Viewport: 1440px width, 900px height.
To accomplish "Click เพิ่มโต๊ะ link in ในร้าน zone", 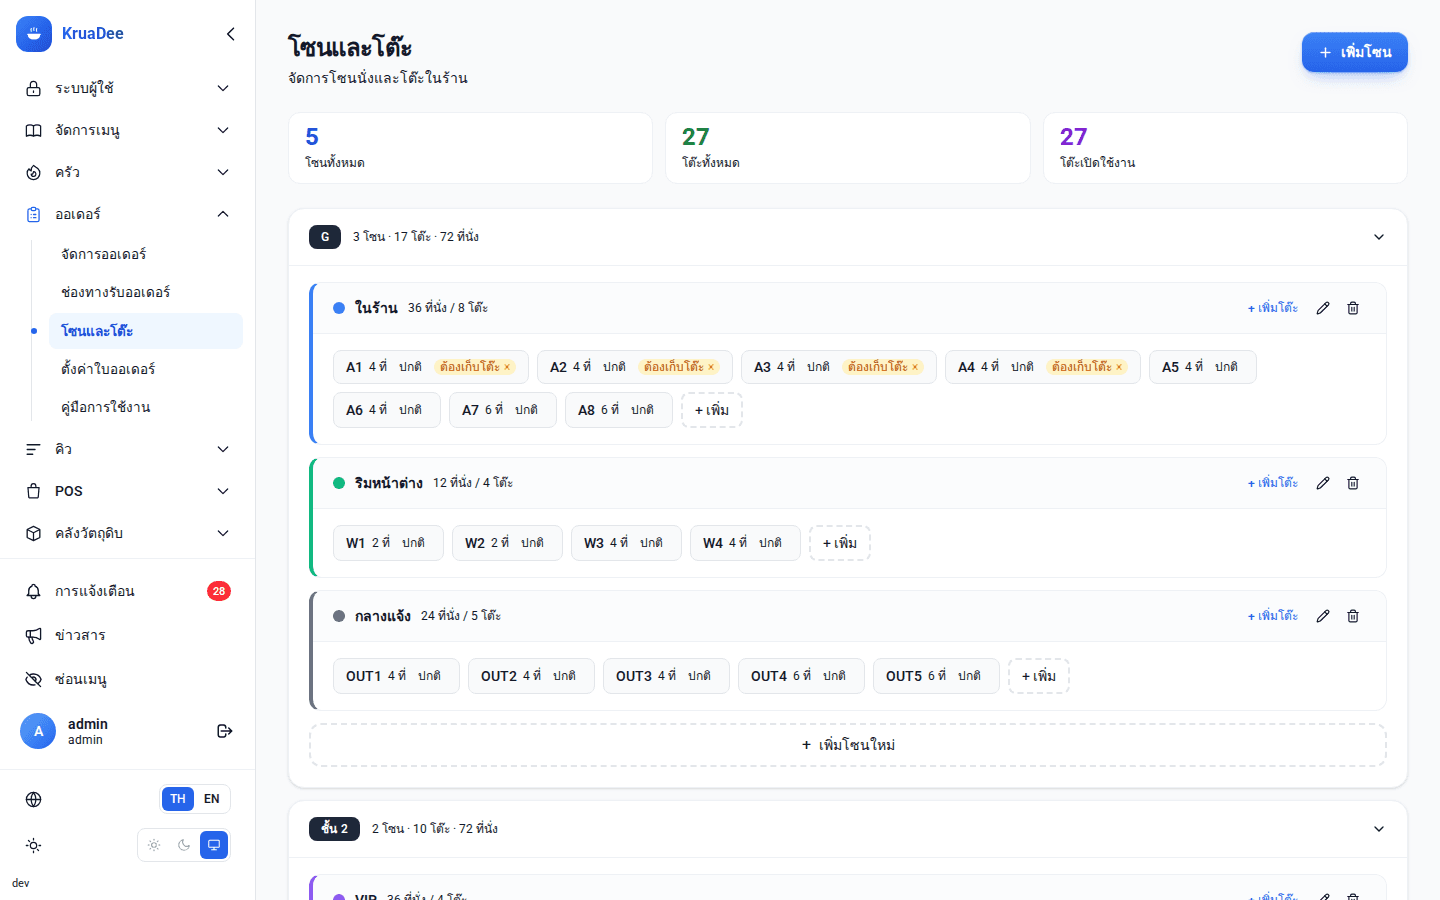I will (1273, 308).
